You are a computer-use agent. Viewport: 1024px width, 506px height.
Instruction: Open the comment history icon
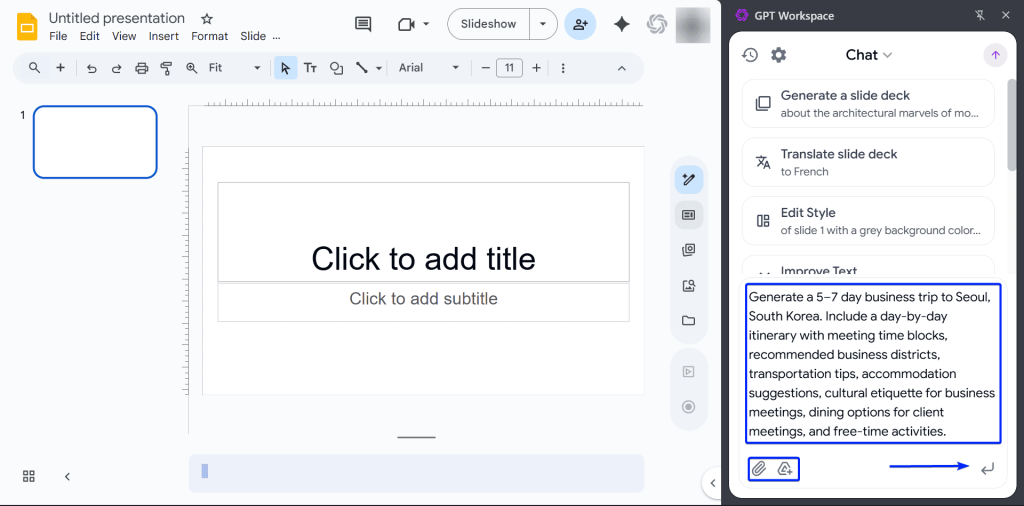[x=363, y=24]
